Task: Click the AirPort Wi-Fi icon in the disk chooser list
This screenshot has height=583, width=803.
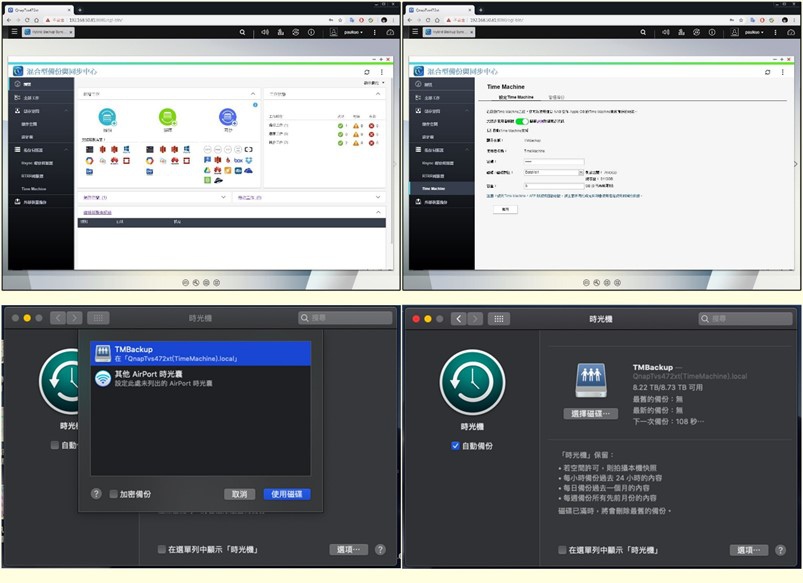Action: (x=103, y=378)
